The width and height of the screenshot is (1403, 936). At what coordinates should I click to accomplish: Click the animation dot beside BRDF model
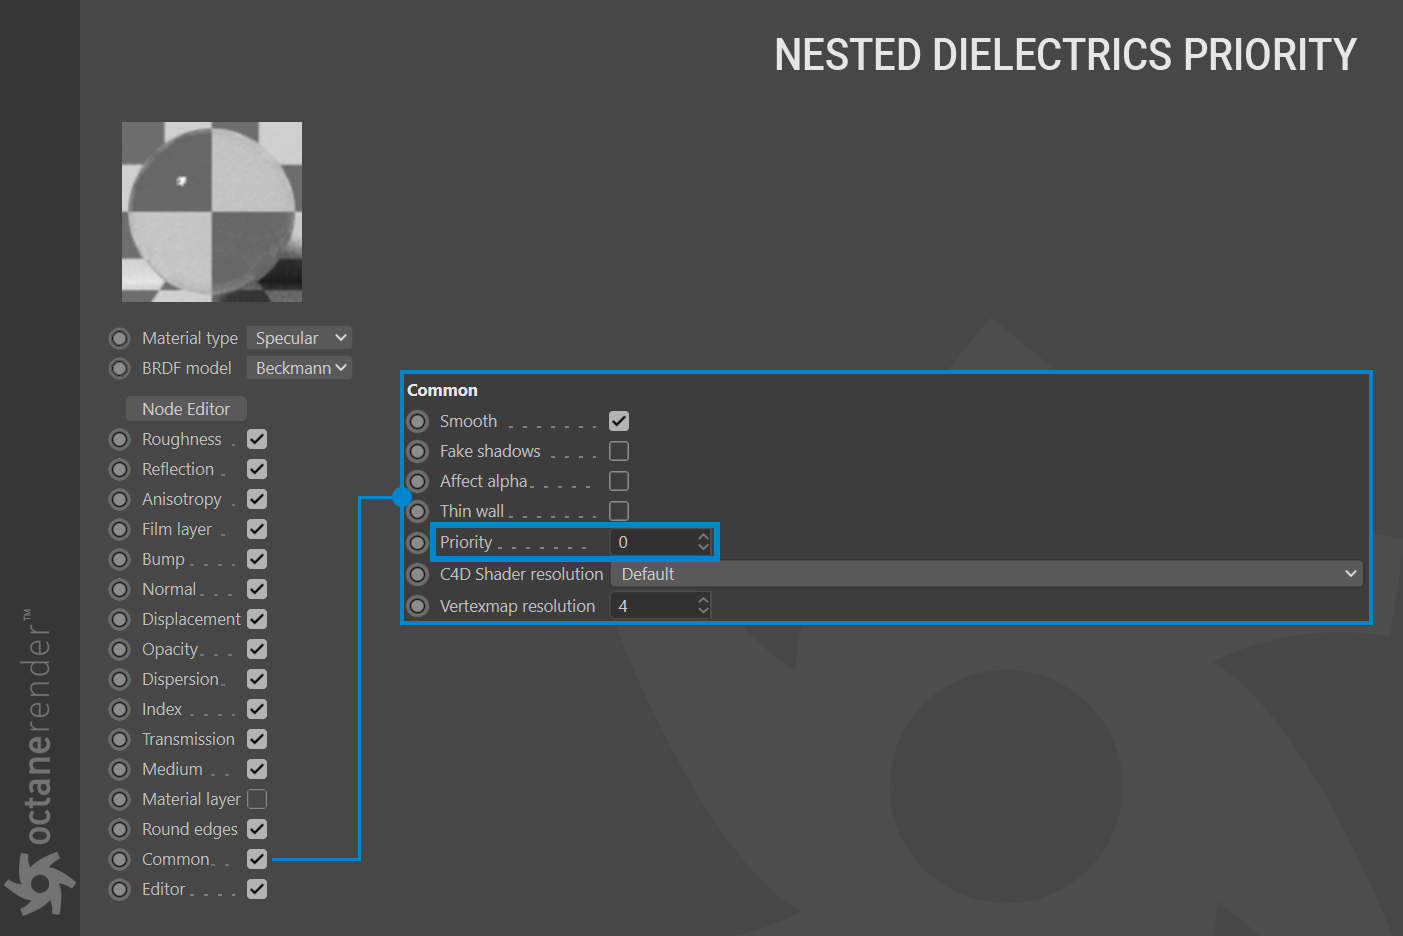[120, 368]
